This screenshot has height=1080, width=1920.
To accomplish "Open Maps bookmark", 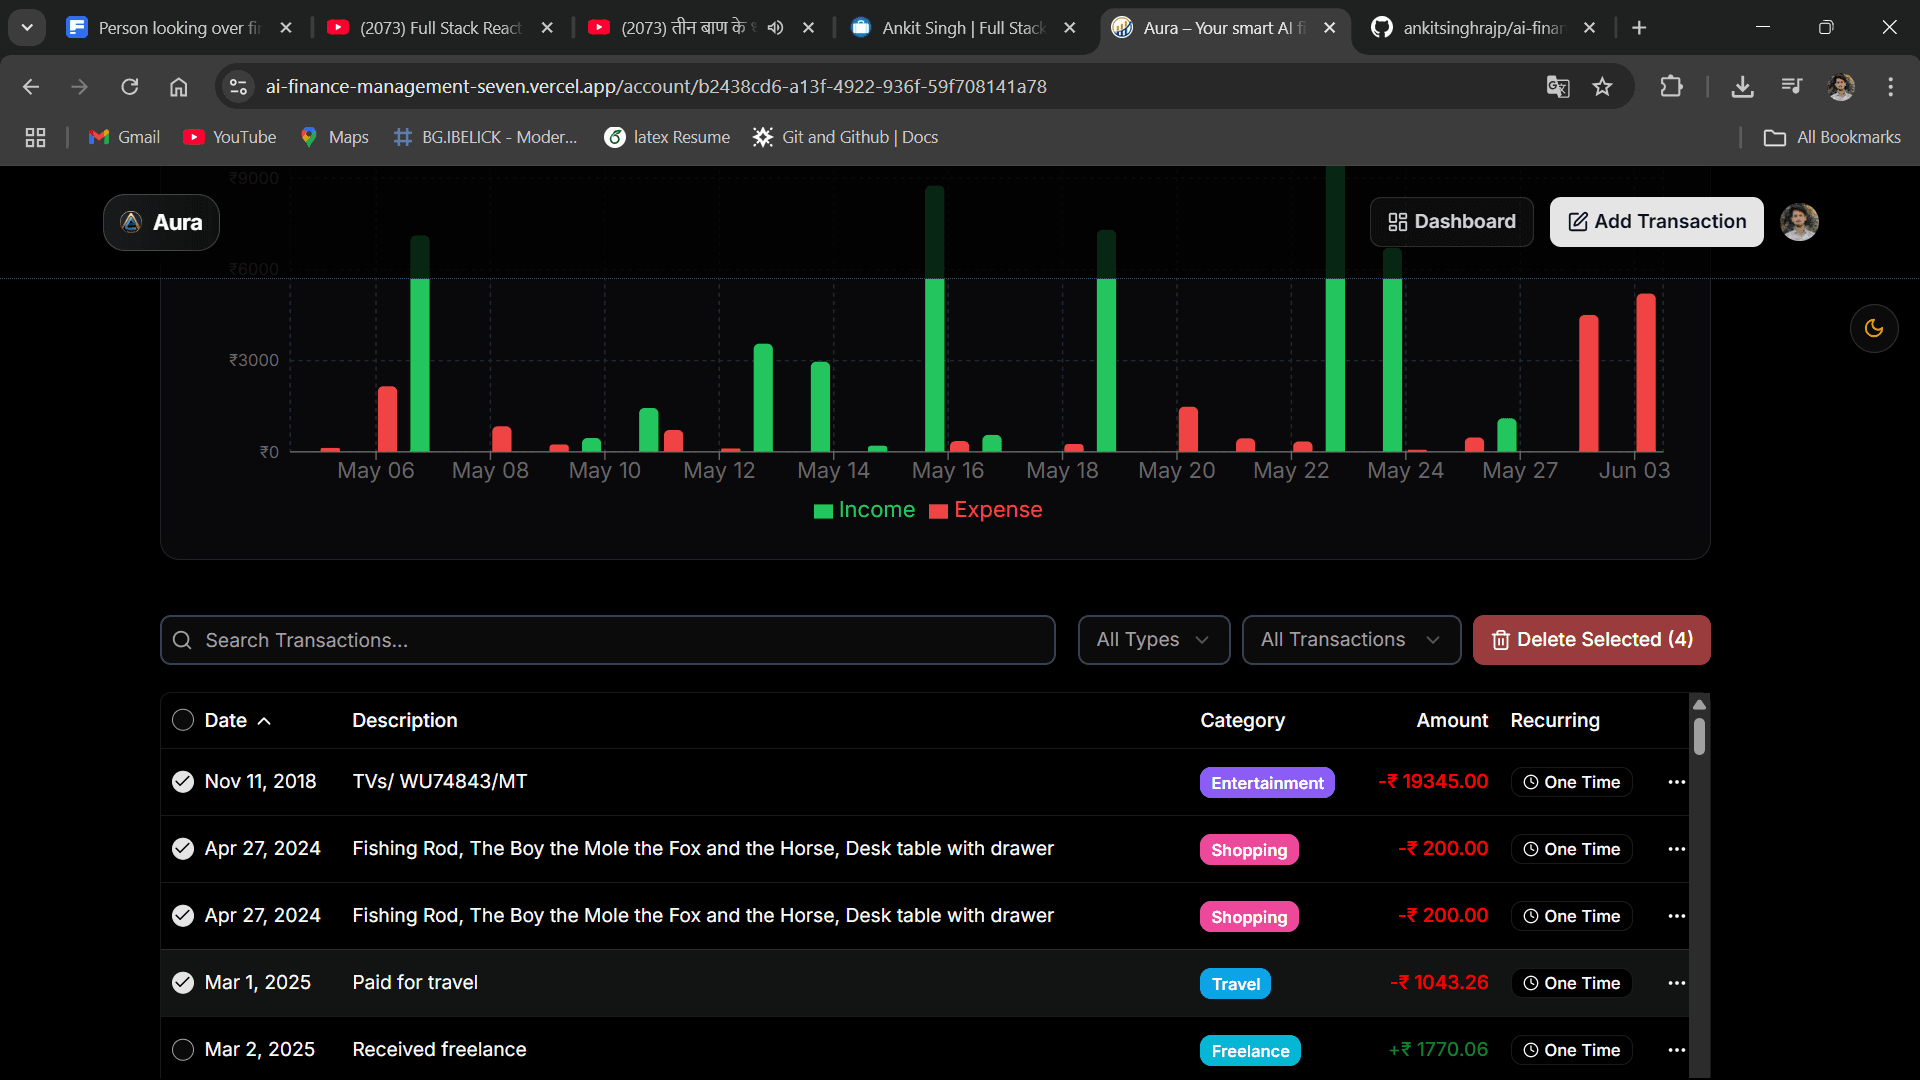I will (334, 137).
